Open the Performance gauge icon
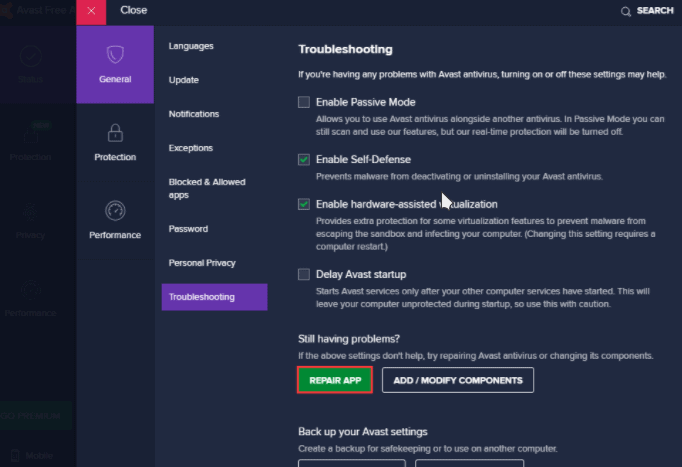This screenshot has width=682, height=467. point(115,211)
